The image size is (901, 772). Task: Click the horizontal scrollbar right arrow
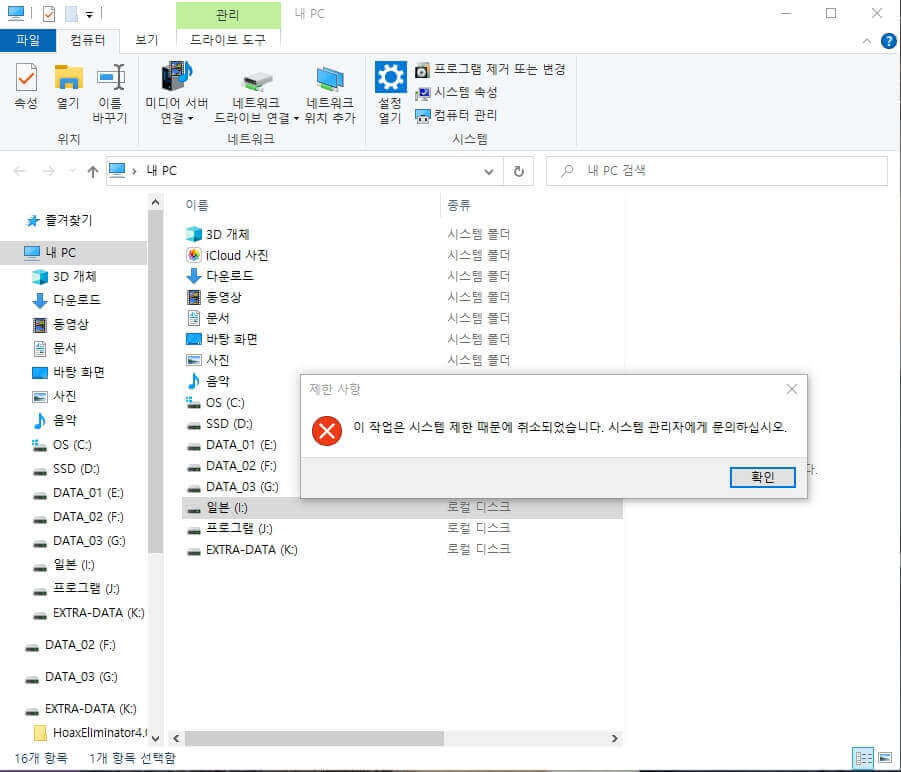(x=614, y=738)
